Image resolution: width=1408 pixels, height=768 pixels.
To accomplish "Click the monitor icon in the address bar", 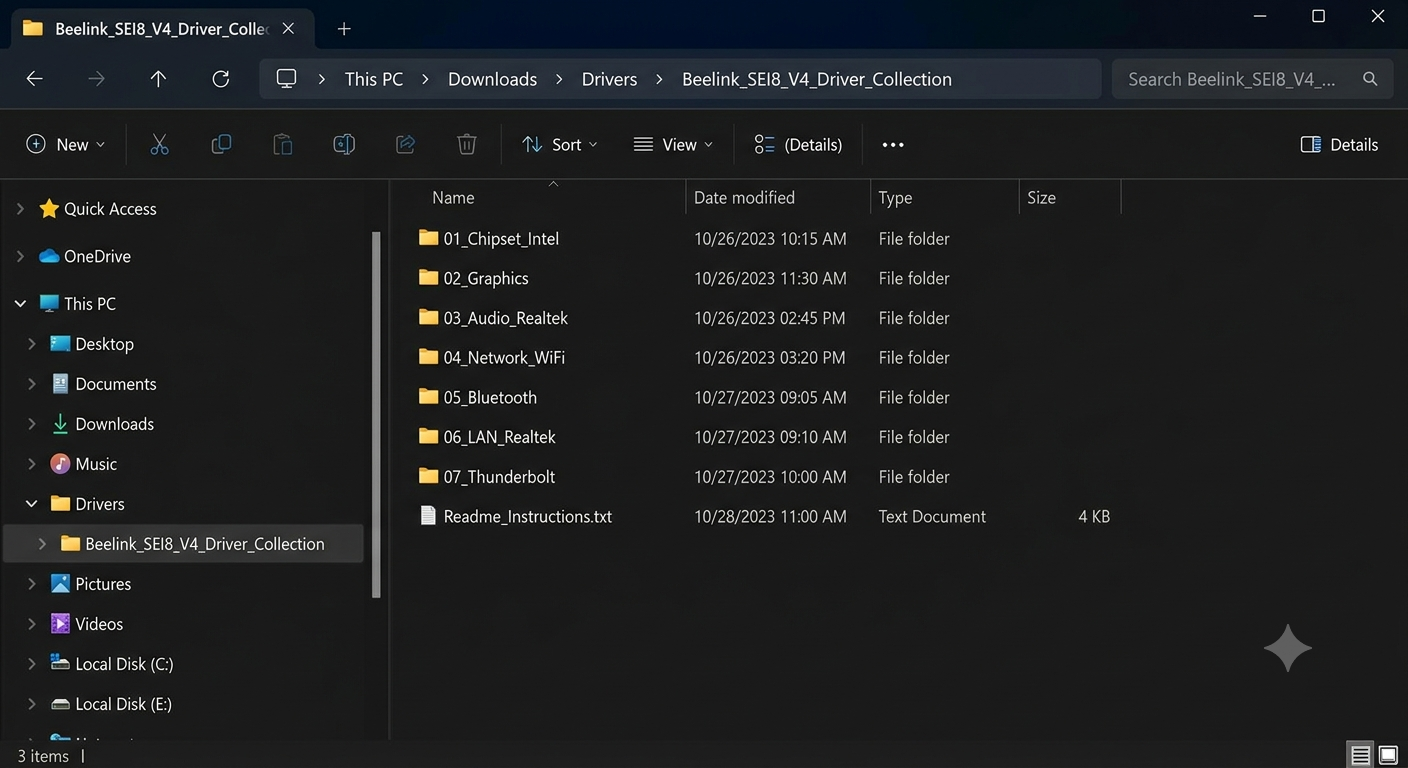I will tap(287, 79).
